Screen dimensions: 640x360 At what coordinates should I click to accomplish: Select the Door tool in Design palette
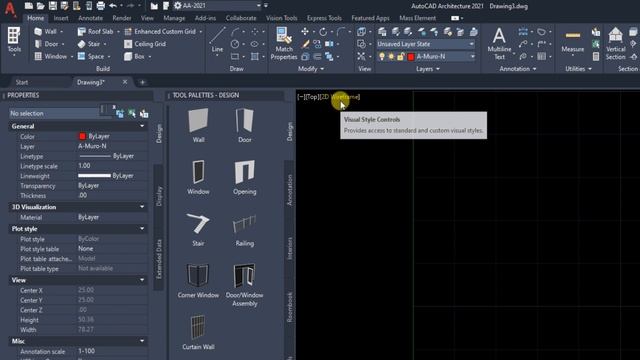[x=244, y=125]
